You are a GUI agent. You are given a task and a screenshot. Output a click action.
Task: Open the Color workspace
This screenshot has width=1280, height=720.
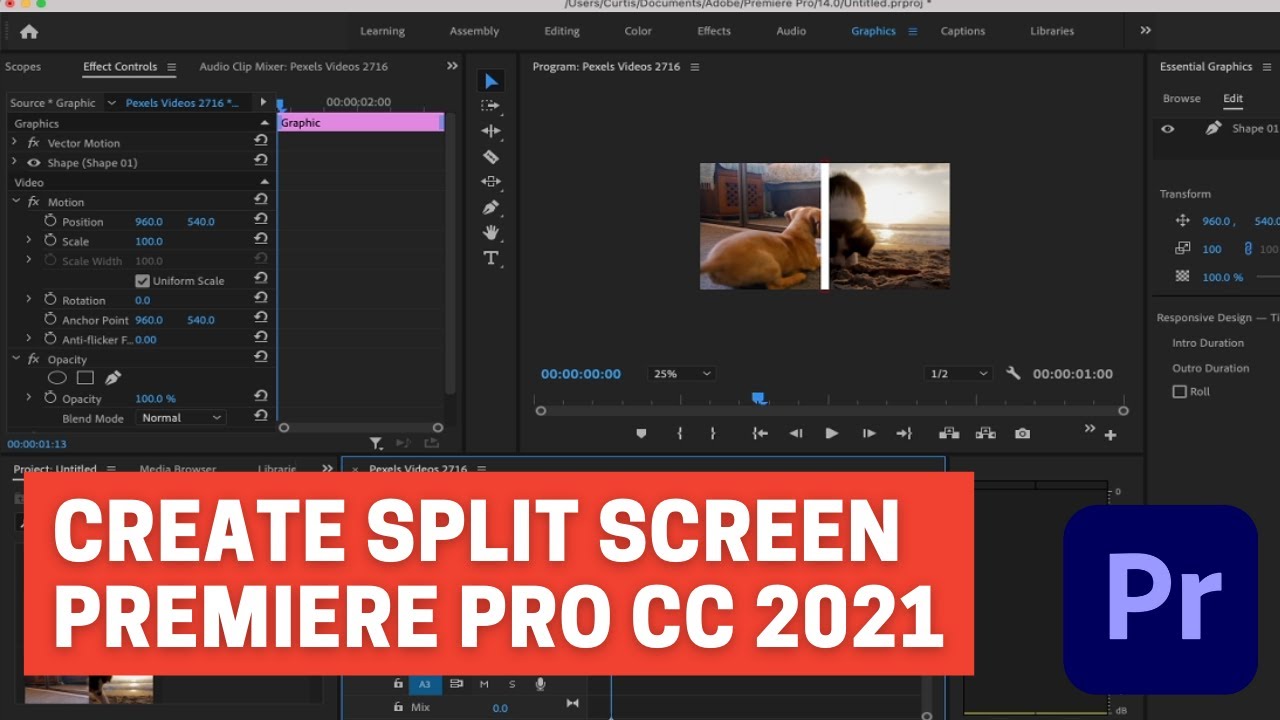pos(638,31)
